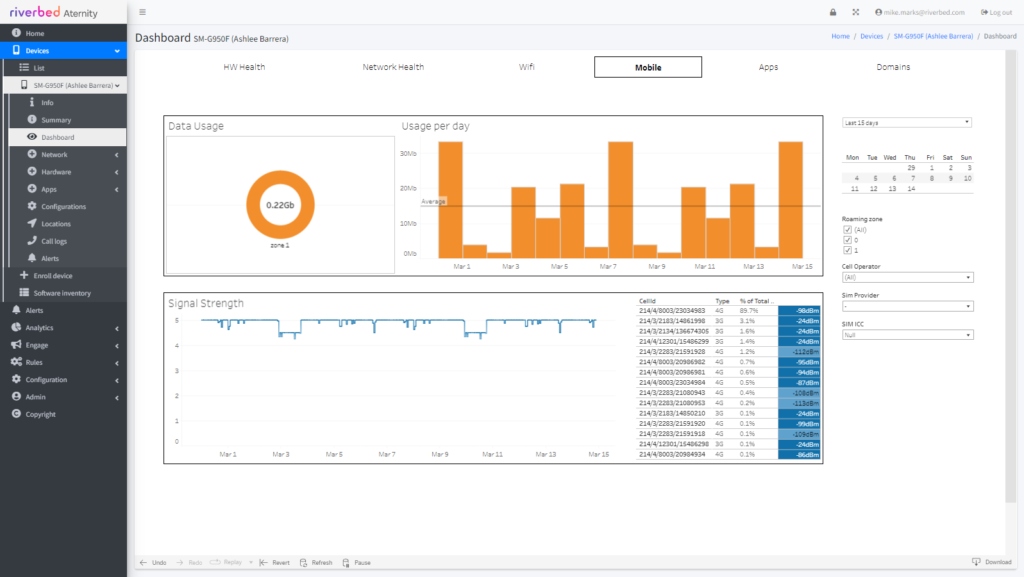Open Call logs phone icon
The width and height of the screenshot is (1024, 577).
click(x=32, y=241)
